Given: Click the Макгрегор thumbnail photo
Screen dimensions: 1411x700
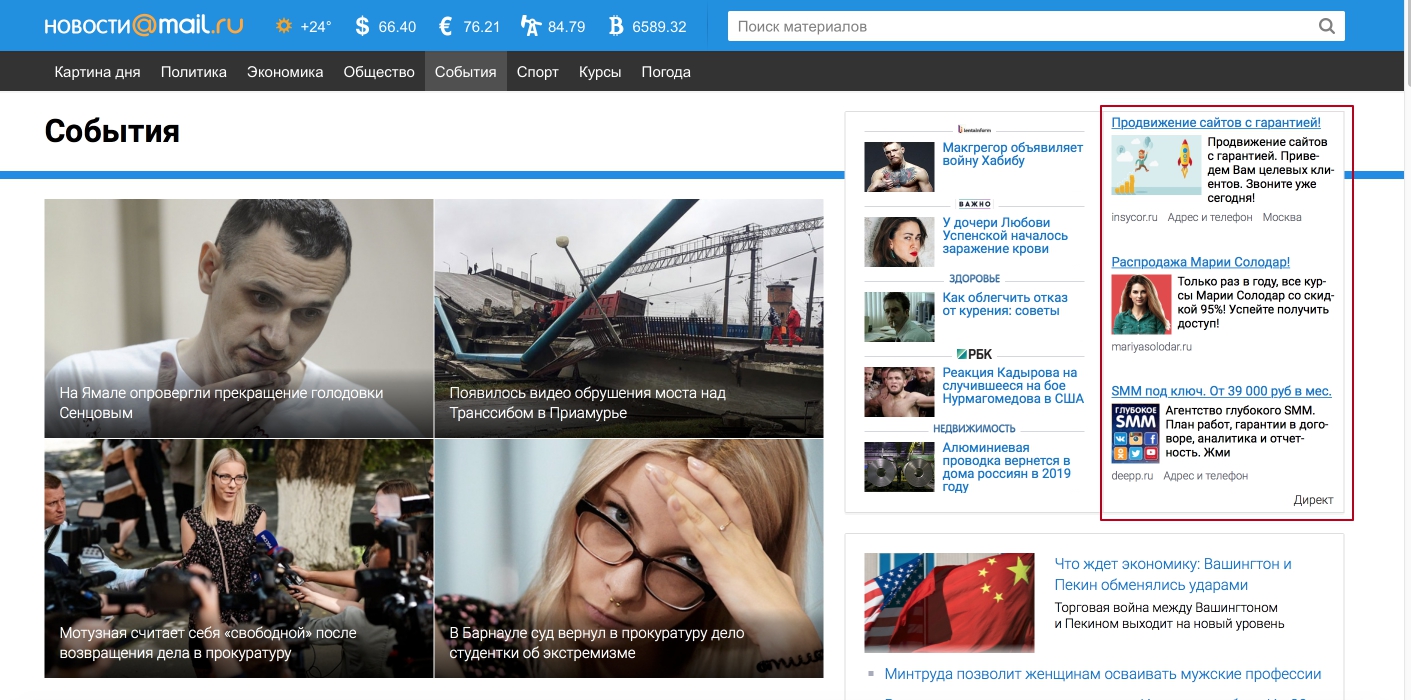Looking at the screenshot, I should 899,167.
